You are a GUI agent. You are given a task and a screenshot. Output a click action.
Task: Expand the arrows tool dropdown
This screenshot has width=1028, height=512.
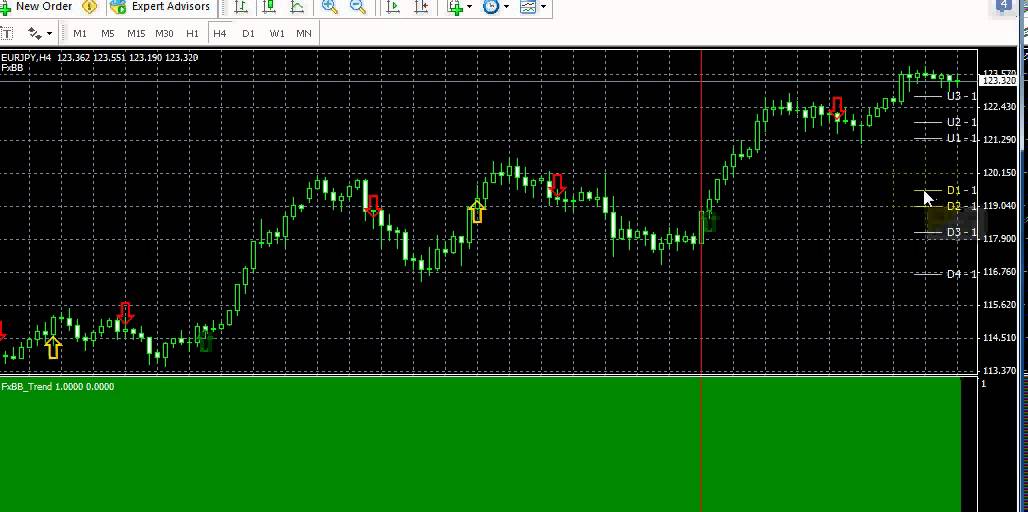(x=49, y=33)
